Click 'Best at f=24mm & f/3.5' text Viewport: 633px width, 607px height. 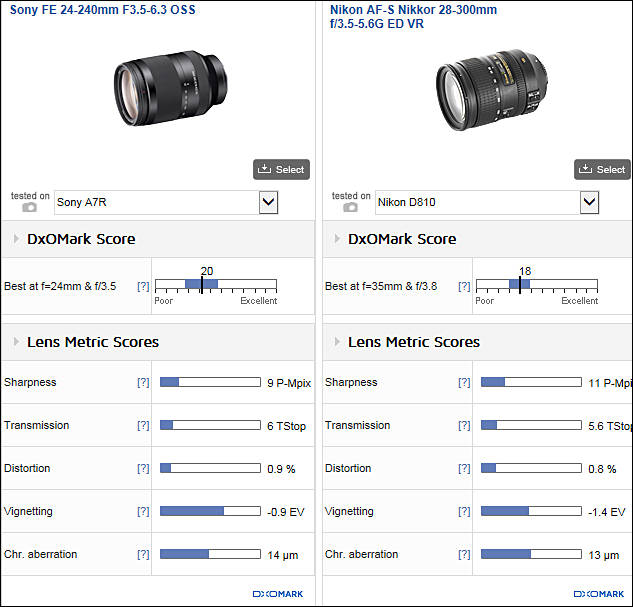point(60,287)
